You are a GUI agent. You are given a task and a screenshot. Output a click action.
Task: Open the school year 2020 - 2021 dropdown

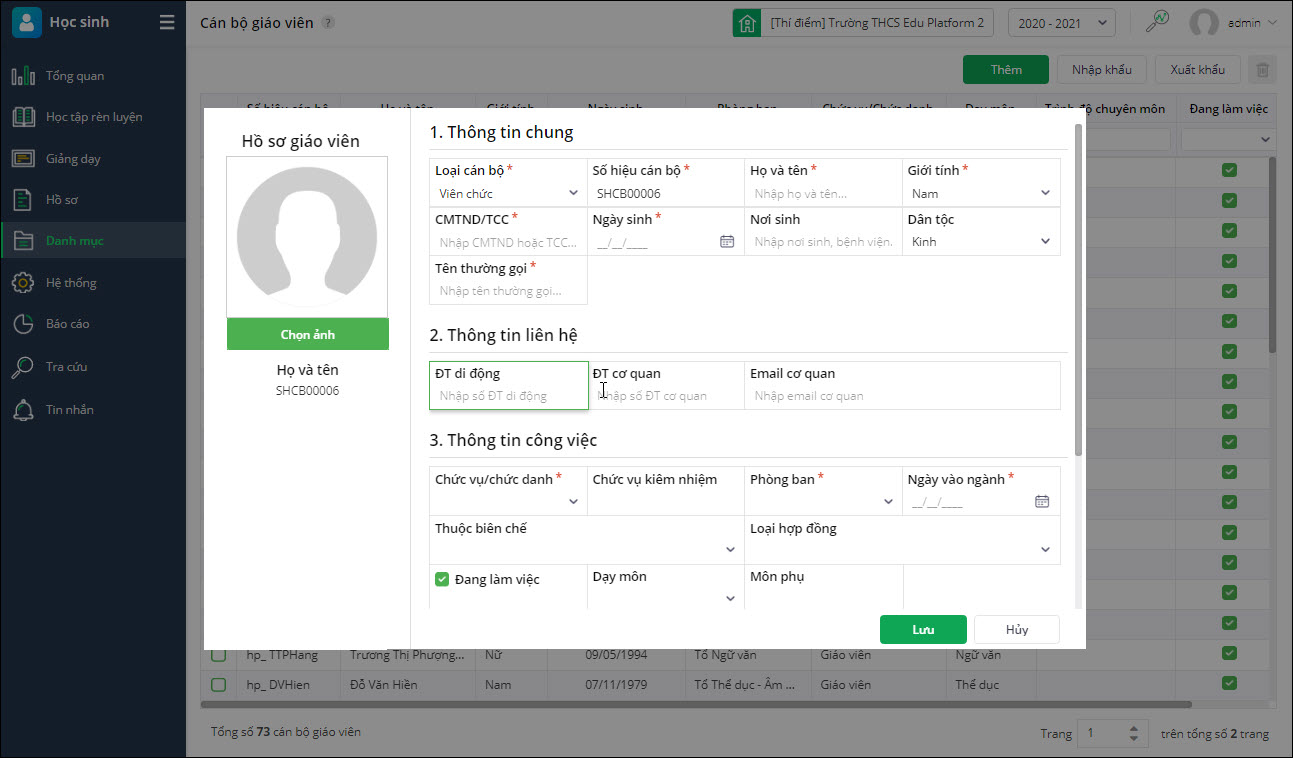(1061, 22)
